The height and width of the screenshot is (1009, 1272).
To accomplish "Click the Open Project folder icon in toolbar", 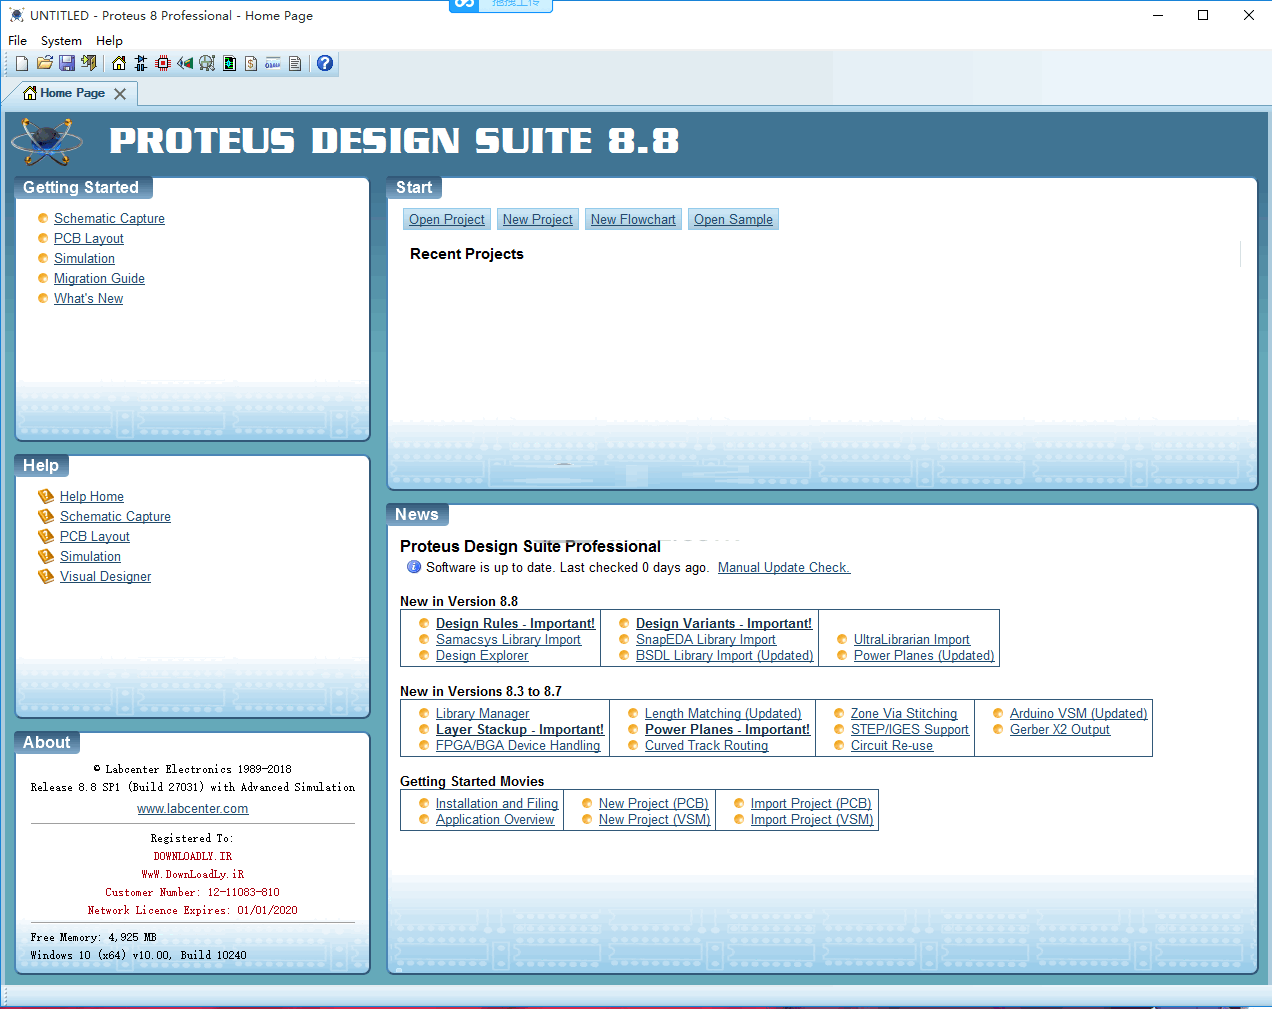I will 45,63.
